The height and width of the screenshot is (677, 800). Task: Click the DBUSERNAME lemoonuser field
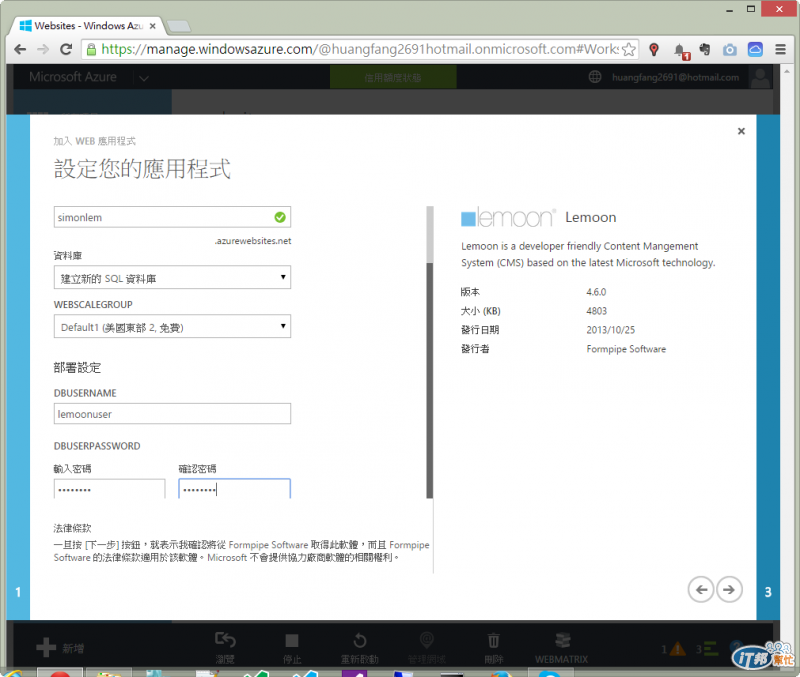[x=172, y=414]
